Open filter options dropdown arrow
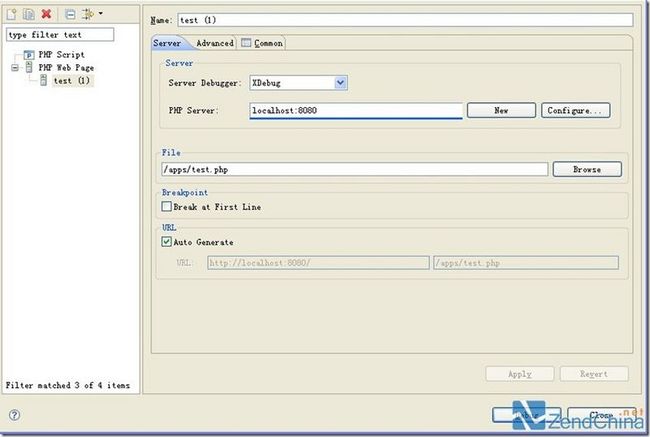This screenshot has height=437, width=650. point(100,14)
